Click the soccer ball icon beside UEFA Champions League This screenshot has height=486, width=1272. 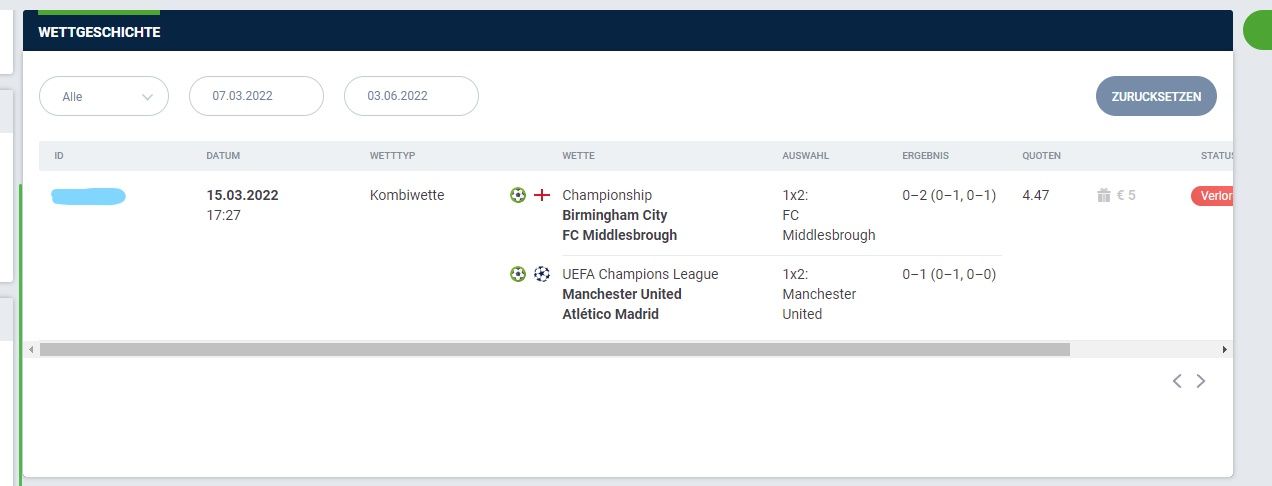[x=518, y=274]
